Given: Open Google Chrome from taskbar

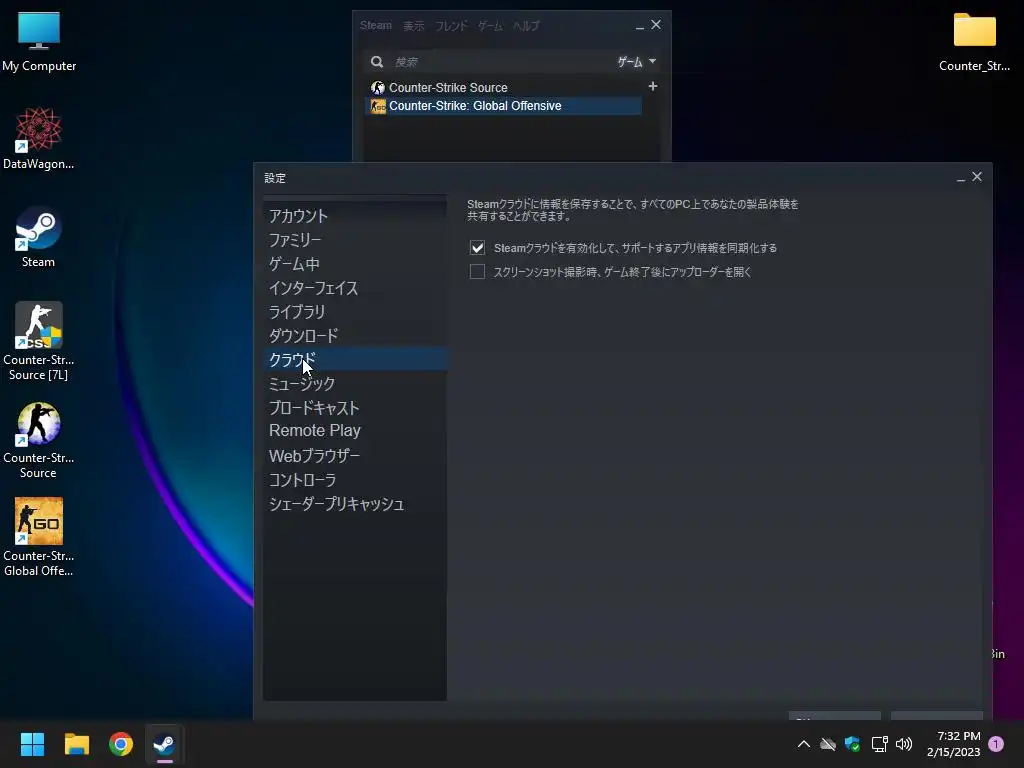Looking at the screenshot, I should (x=121, y=744).
